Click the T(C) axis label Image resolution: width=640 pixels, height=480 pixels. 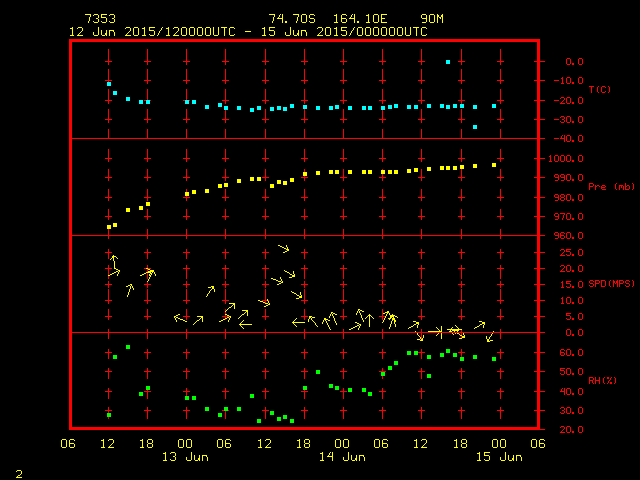pos(600,90)
